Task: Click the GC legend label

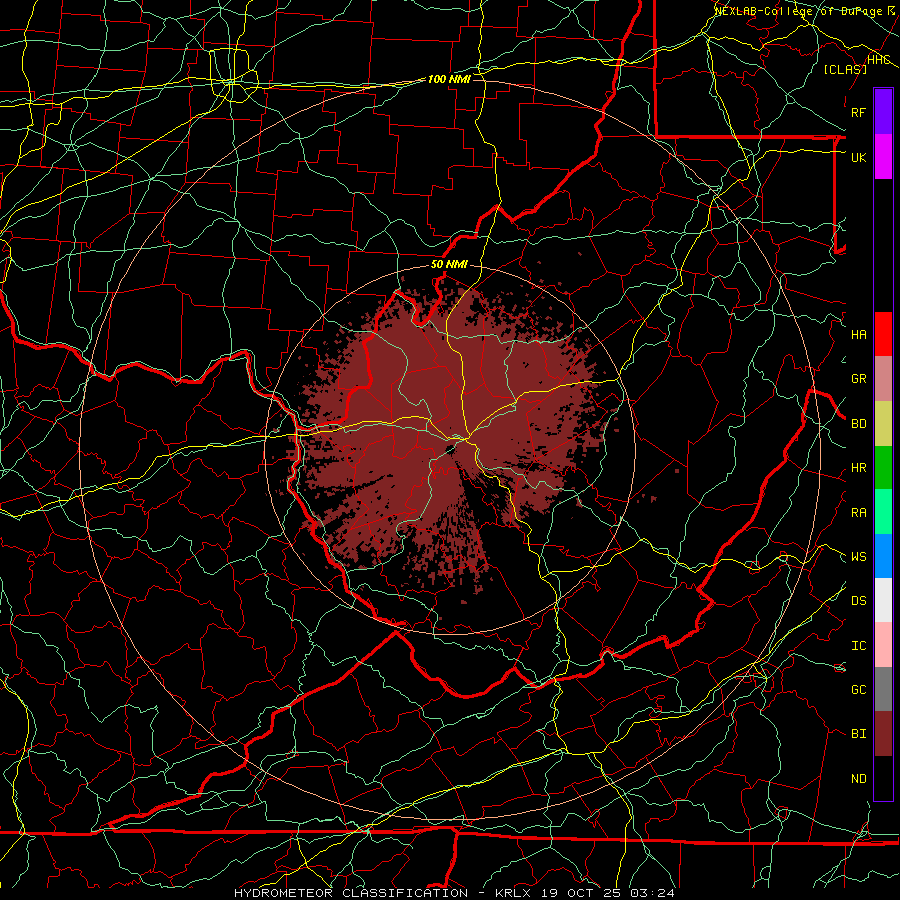Action: [858, 690]
